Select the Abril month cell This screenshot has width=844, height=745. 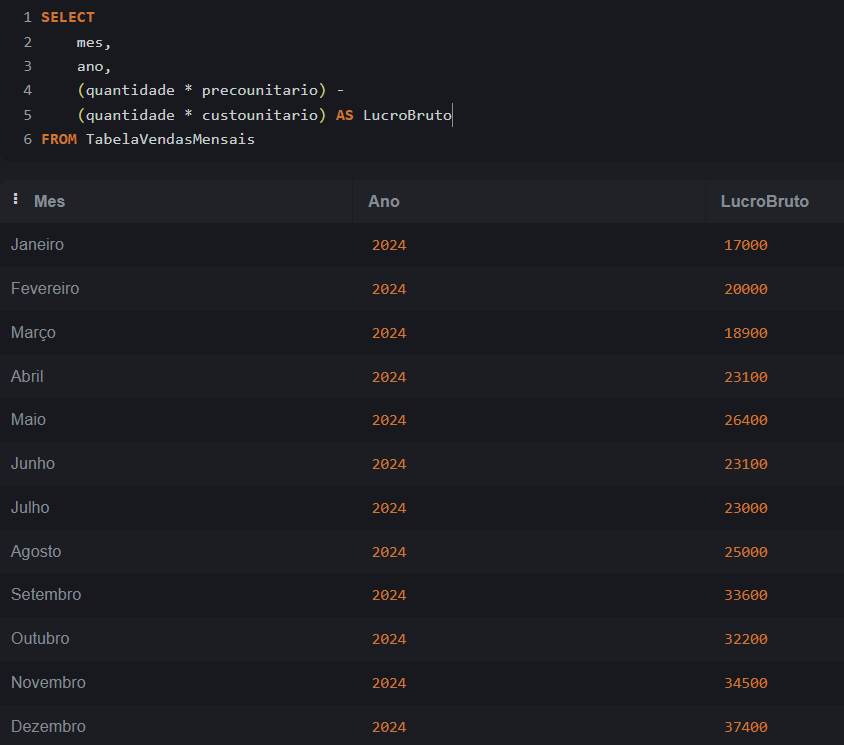[27, 377]
